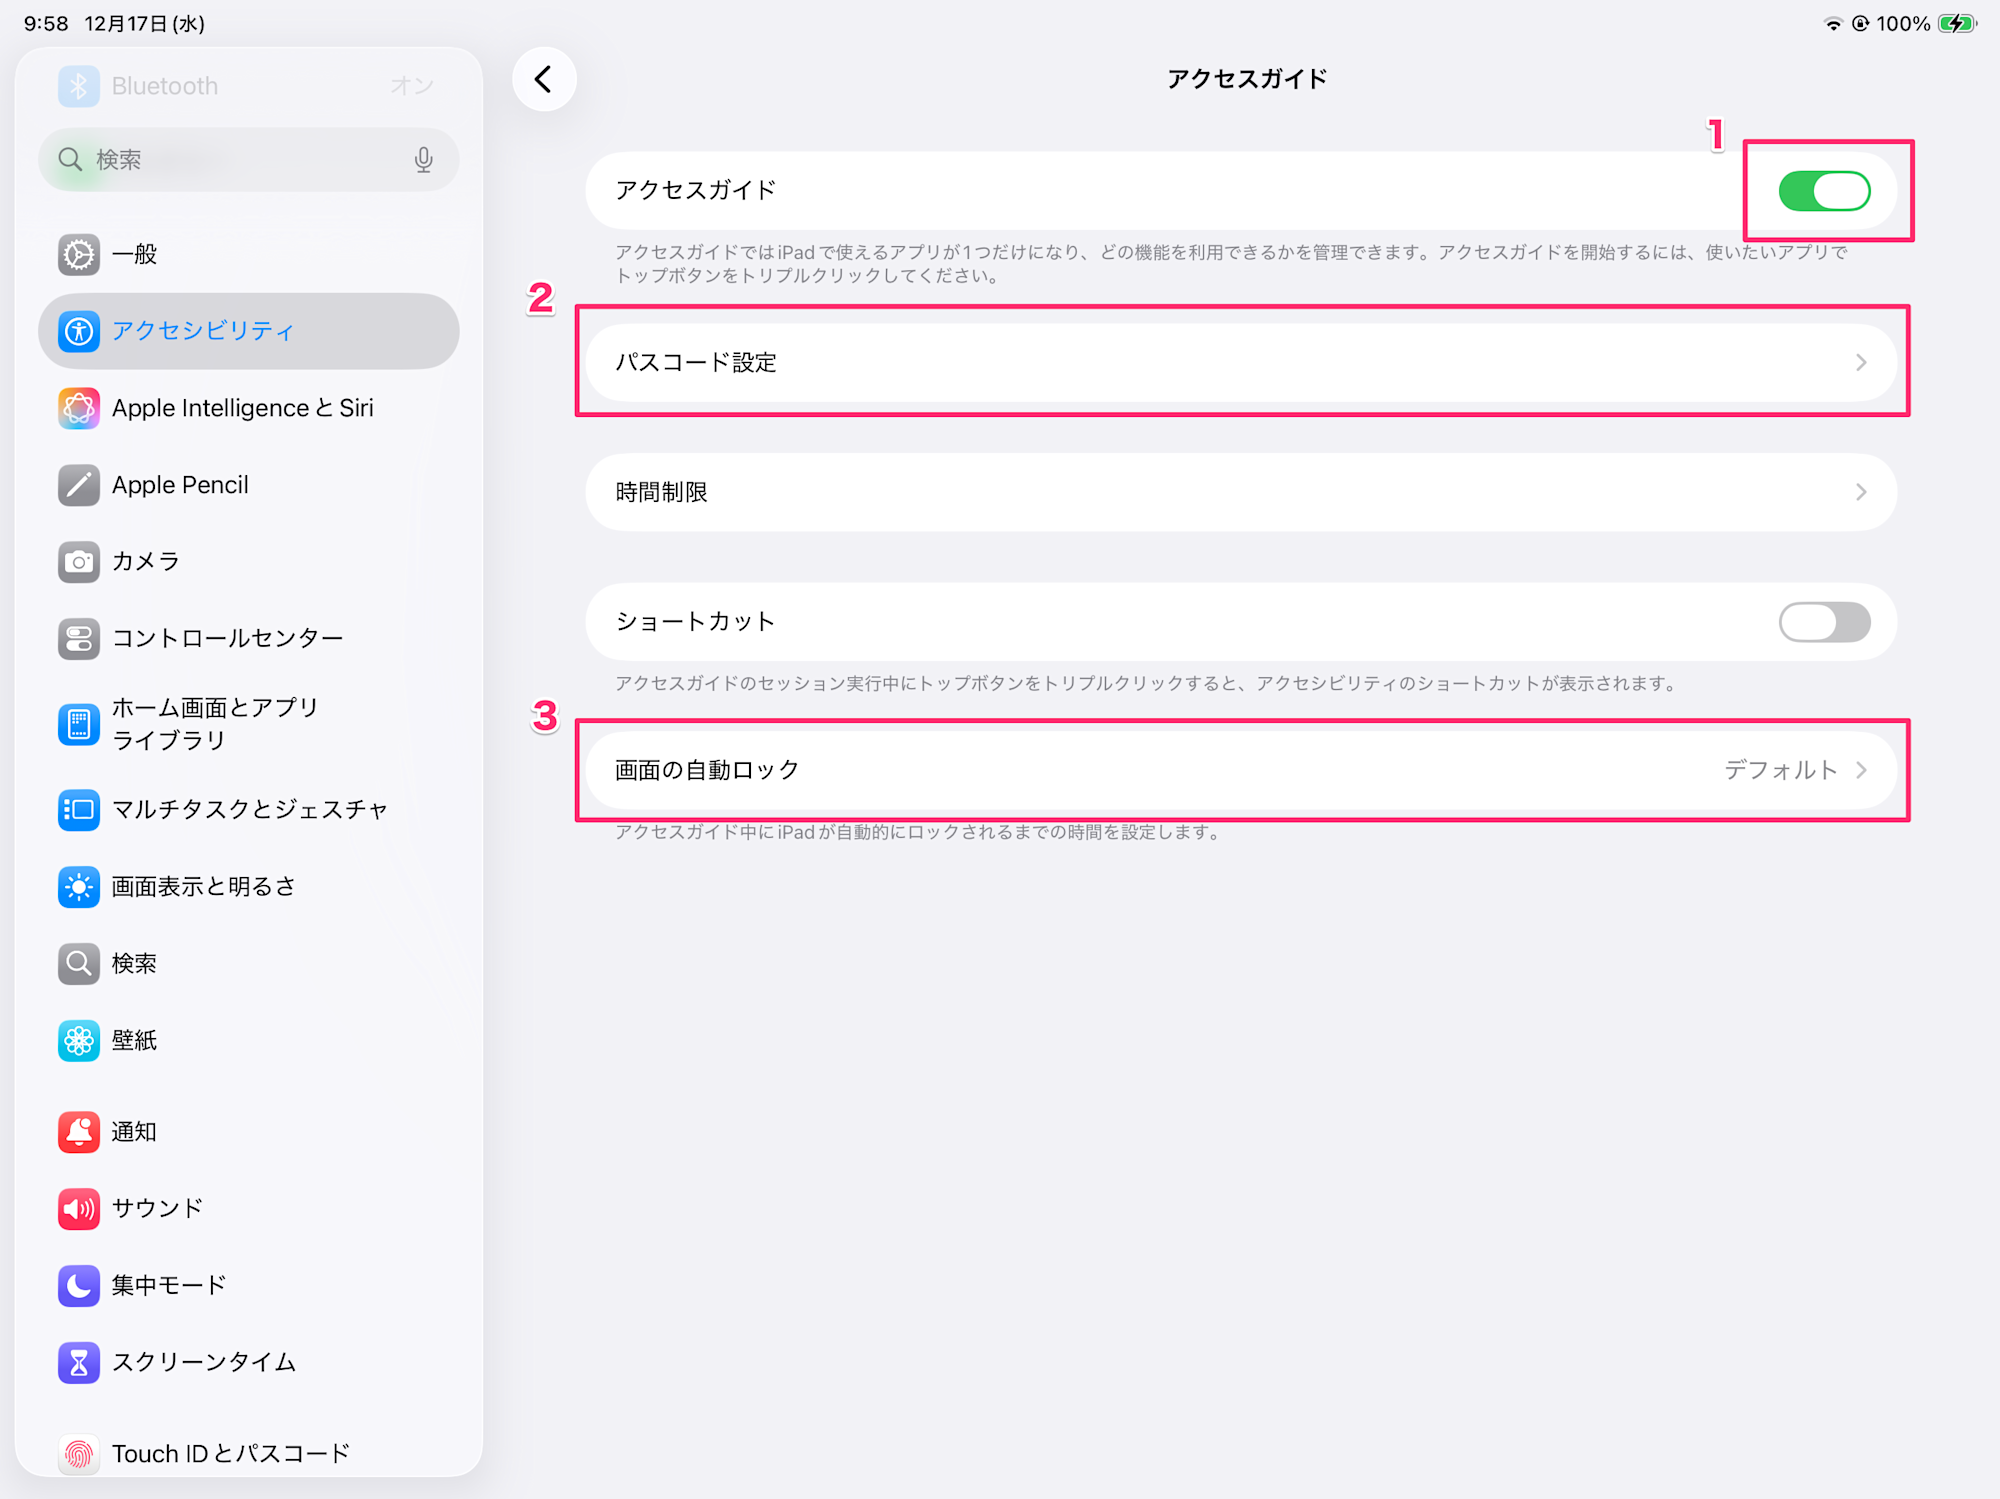
Task: Enable the ショートカット toggle
Action: click(x=1823, y=622)
